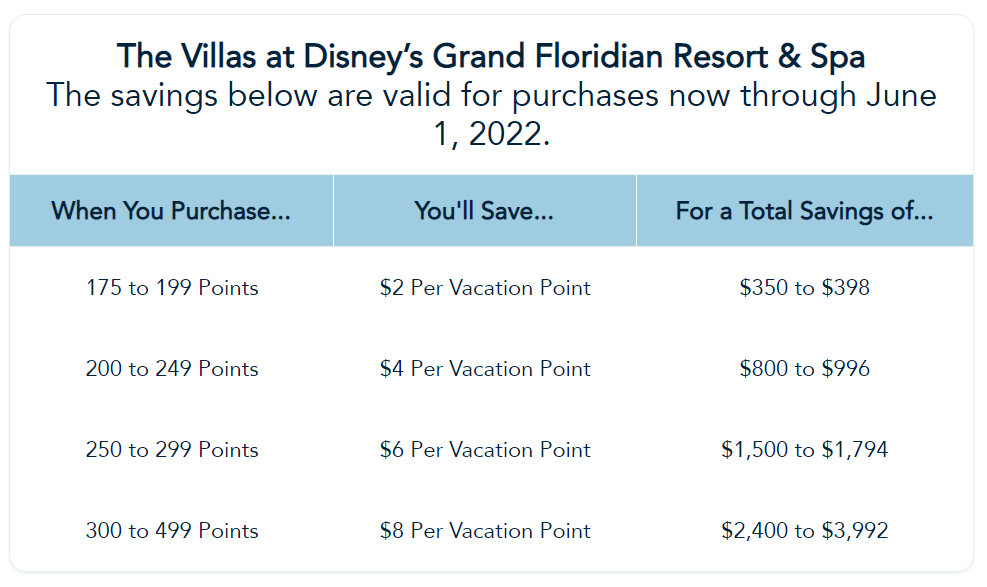Select the '$350 to $398' savings cell

tap(804, 288)
